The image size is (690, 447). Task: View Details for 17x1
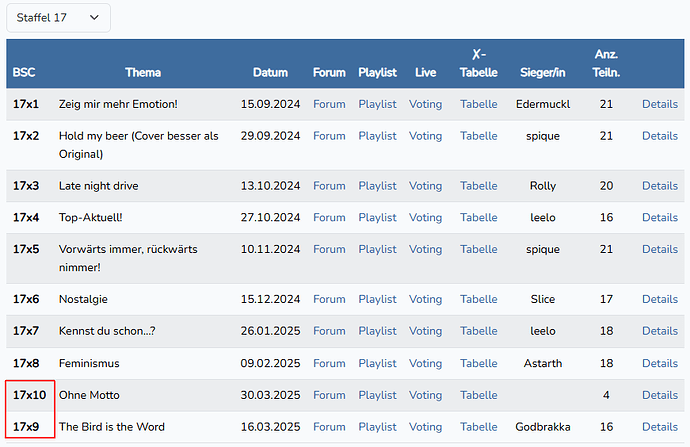(x=660, y=104)
